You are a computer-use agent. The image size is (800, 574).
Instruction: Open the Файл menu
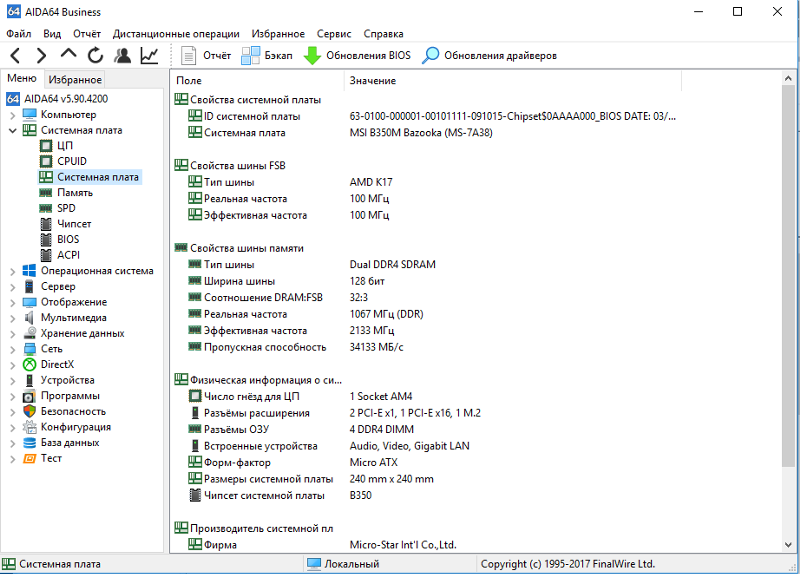point(19,34)
